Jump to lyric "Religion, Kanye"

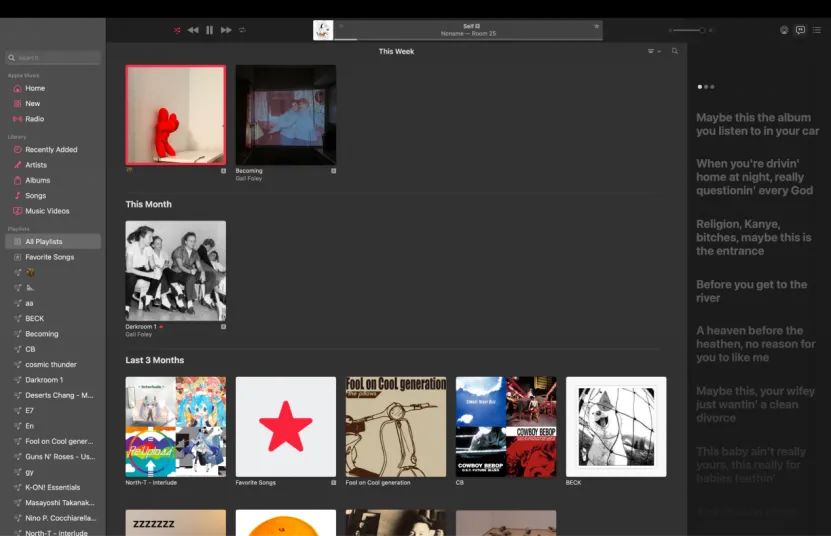point(754,238)
